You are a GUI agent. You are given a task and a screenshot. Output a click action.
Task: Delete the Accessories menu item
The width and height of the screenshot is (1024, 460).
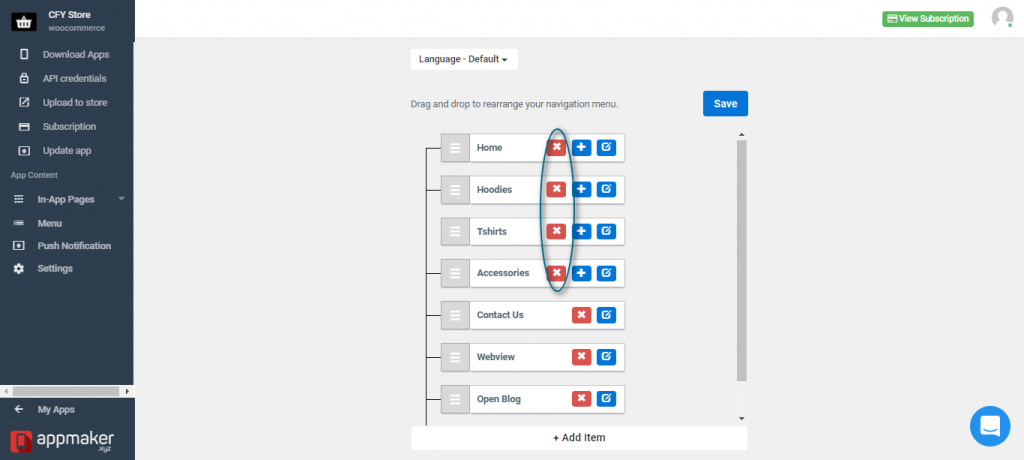[556, 273]
